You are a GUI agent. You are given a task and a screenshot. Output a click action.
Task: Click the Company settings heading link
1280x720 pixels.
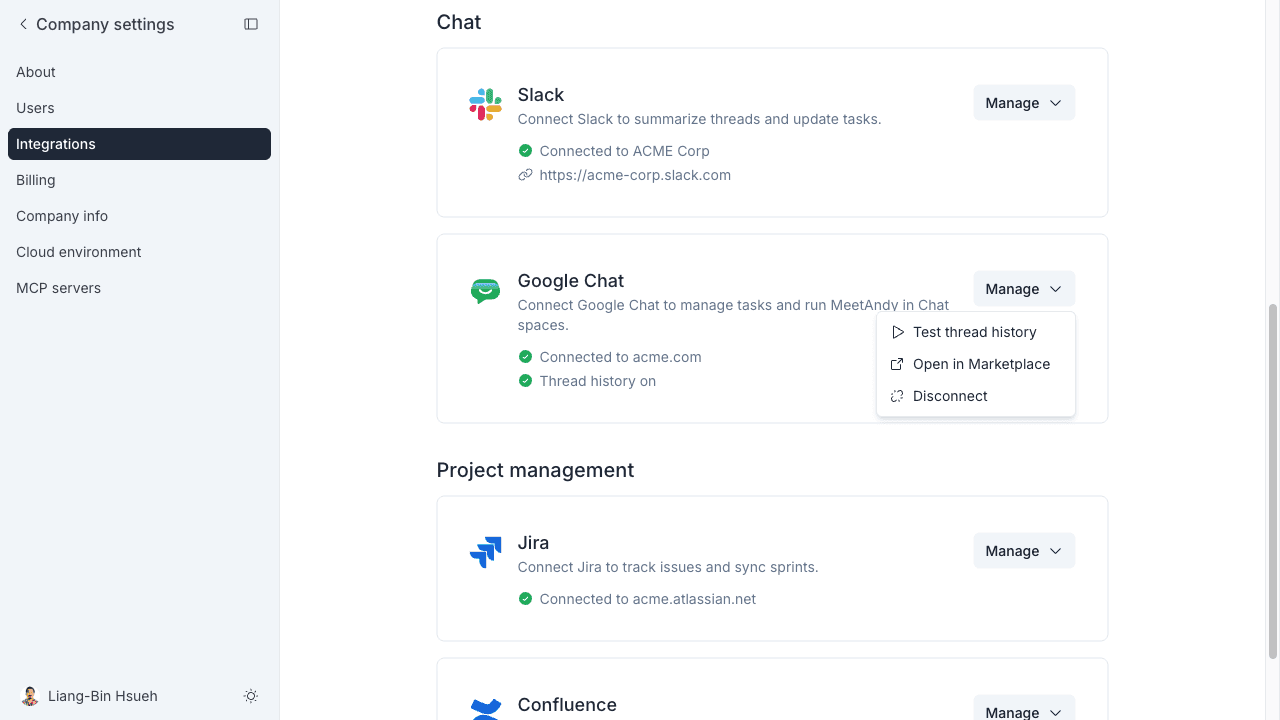[105, 24]
